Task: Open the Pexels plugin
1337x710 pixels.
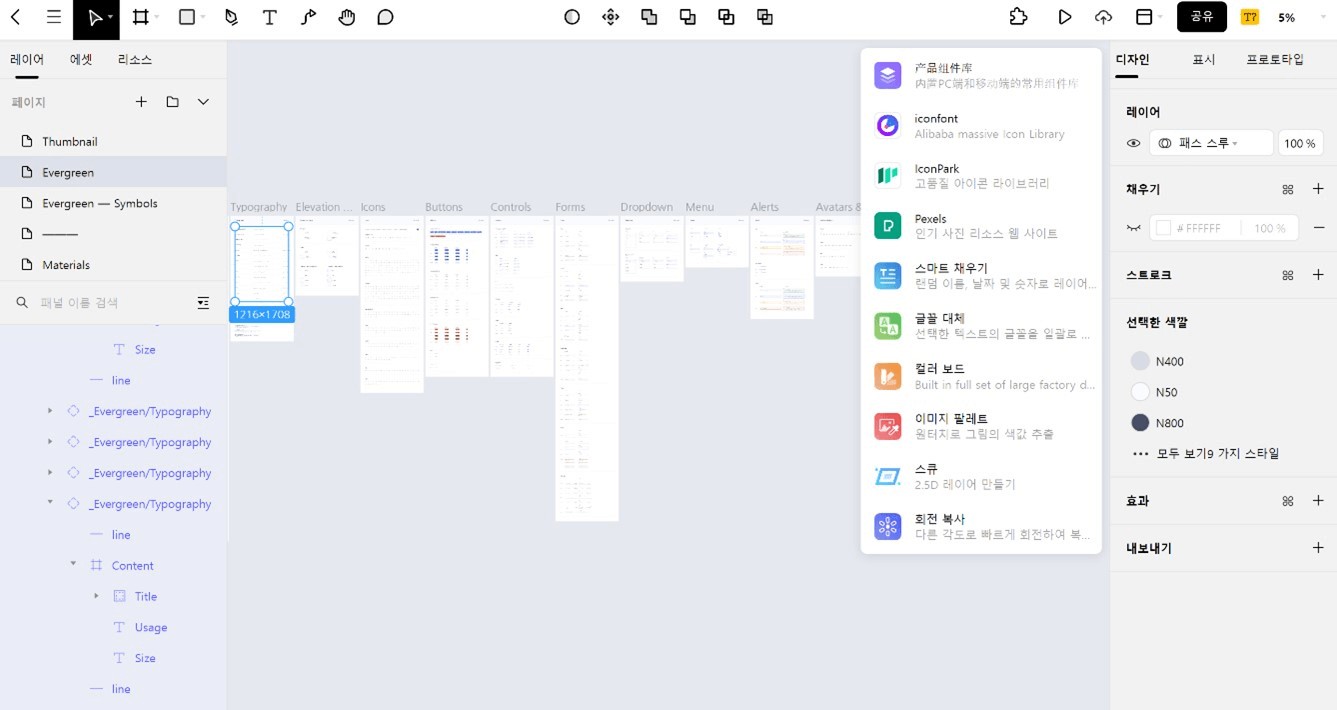Action: pyautogui.click(x=981, y=226)
